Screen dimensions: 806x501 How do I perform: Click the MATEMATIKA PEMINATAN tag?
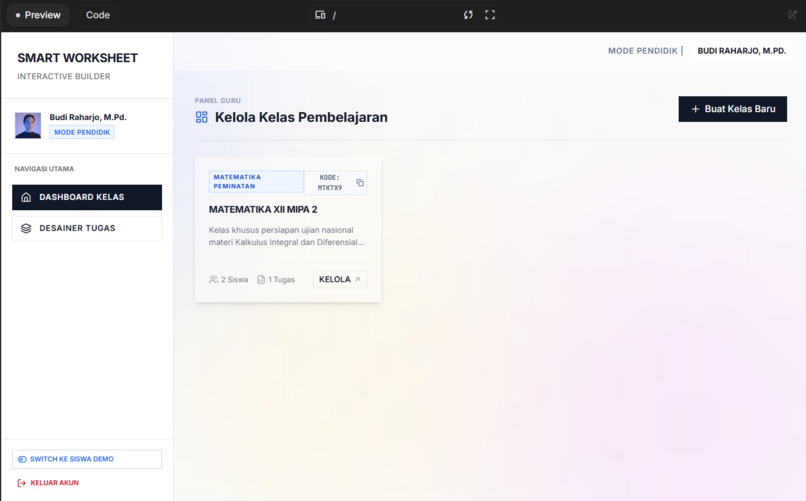pyautogui.click(x=257, y=181)
